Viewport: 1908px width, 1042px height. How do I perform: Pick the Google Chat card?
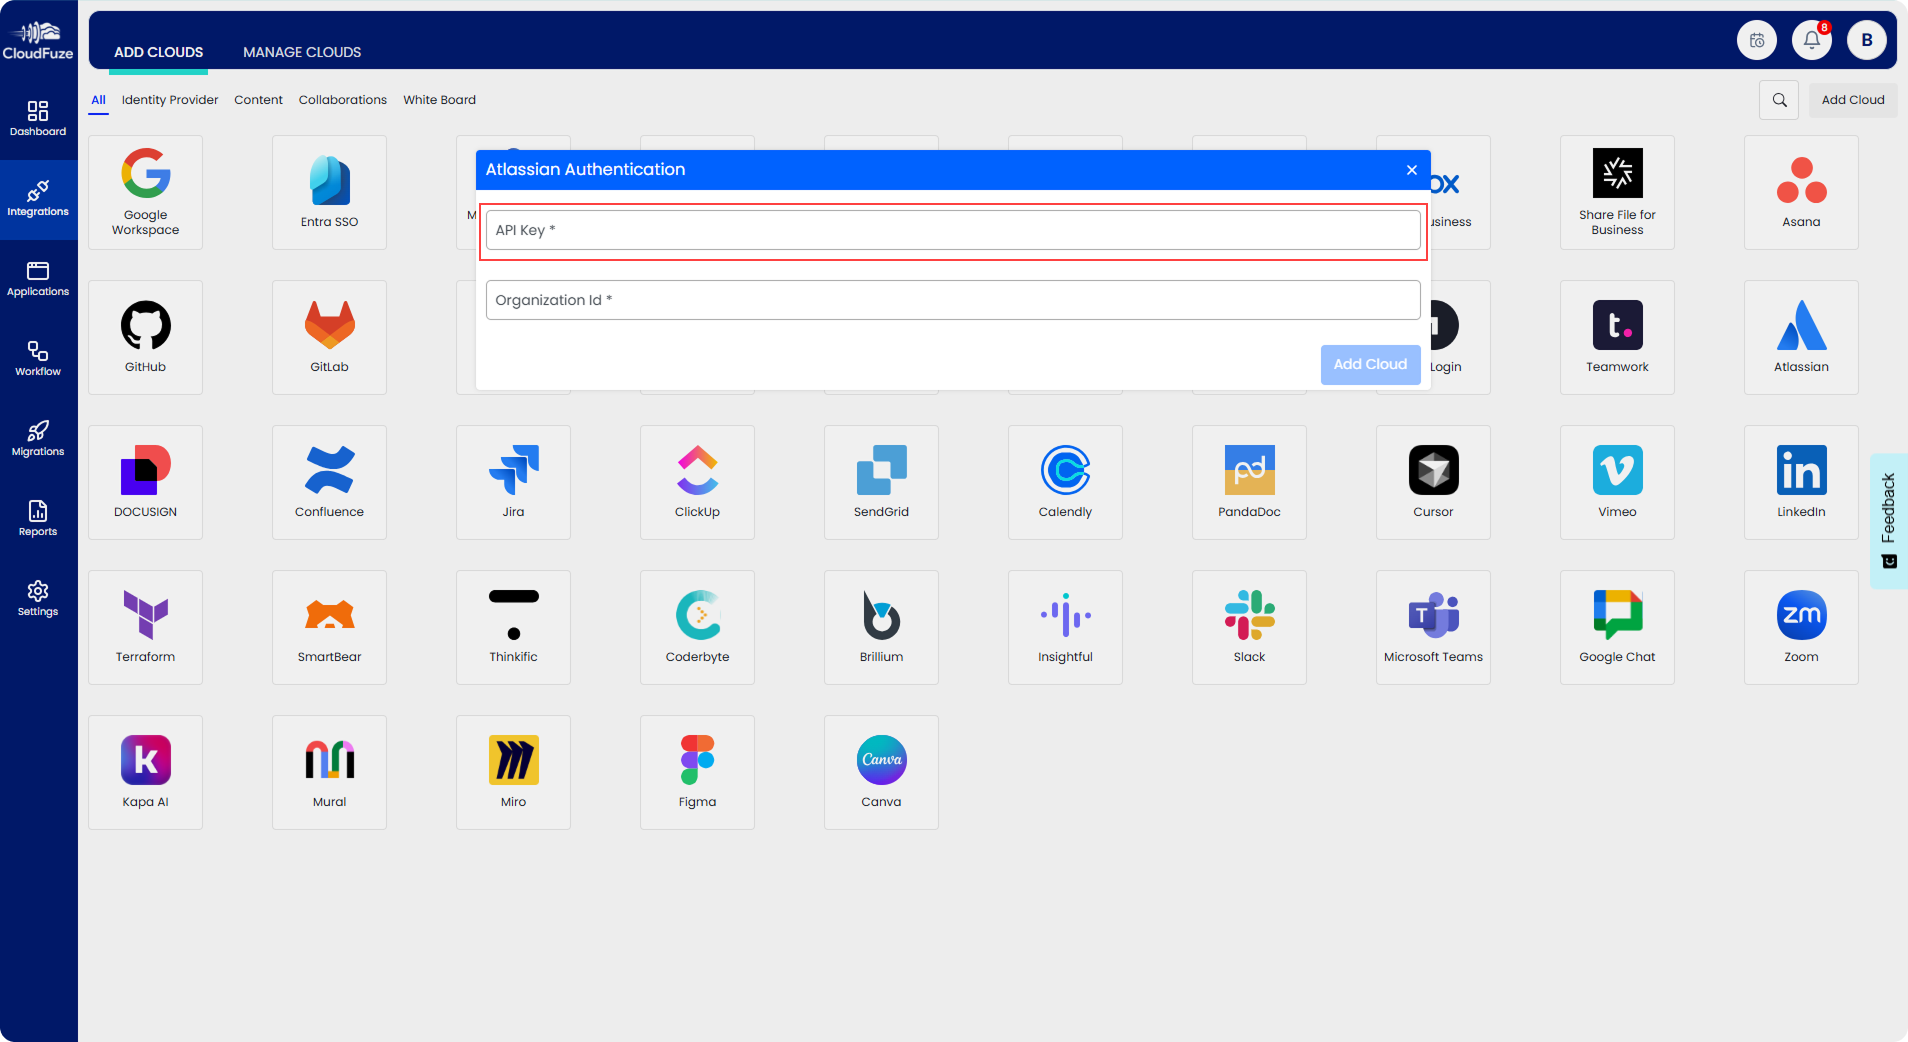[1617, 627]
